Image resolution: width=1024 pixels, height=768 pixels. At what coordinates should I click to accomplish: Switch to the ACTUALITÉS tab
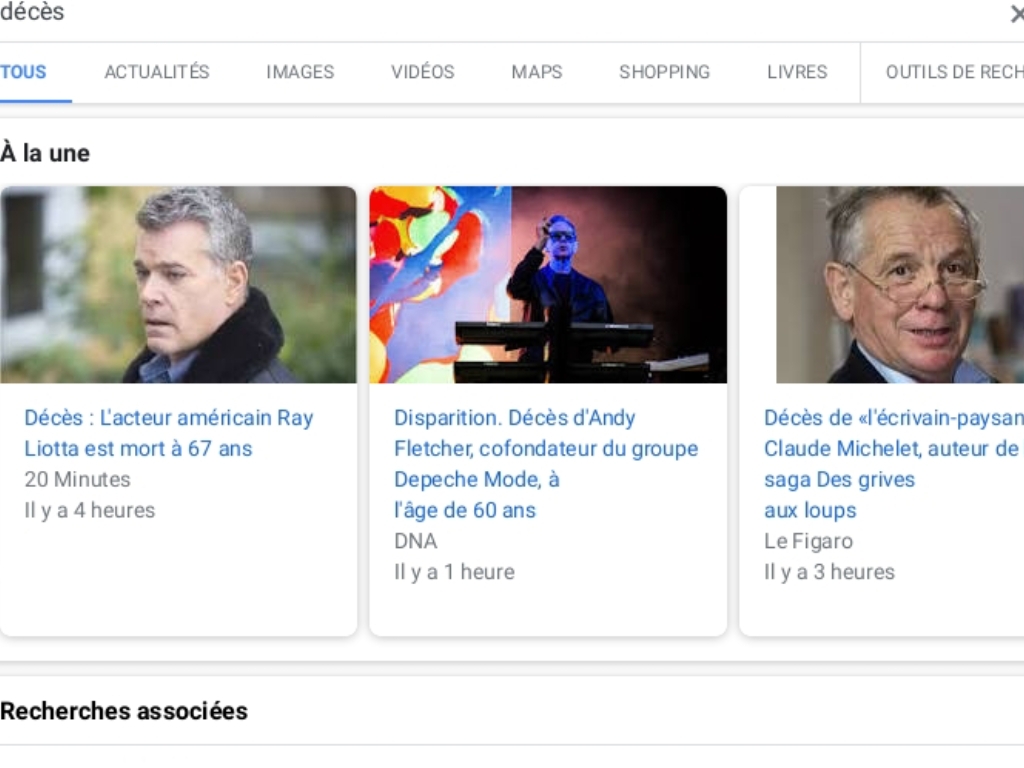(x=157, y=72)
